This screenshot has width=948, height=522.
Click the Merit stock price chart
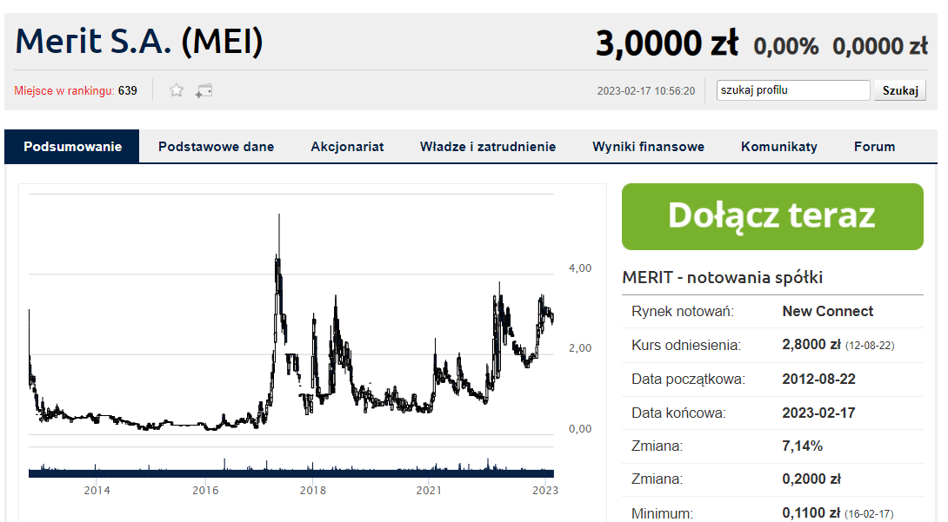(x=291, y=315)
